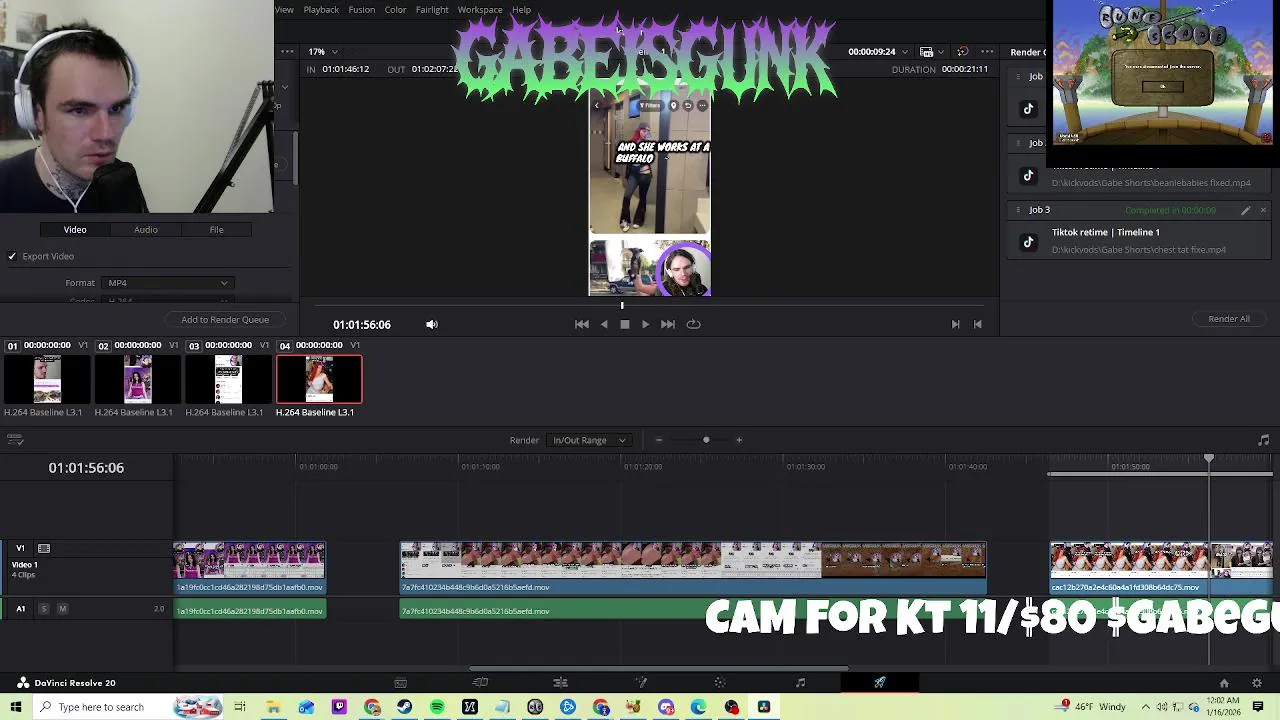
Task: Jump to last frame in viewer
Action: (x=668, y=324)
